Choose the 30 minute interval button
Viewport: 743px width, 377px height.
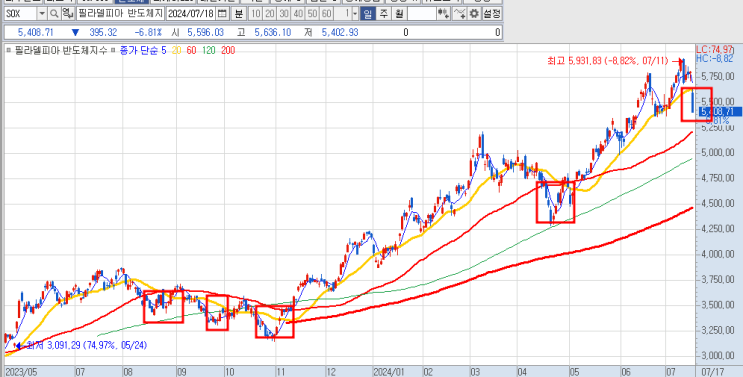284,14
